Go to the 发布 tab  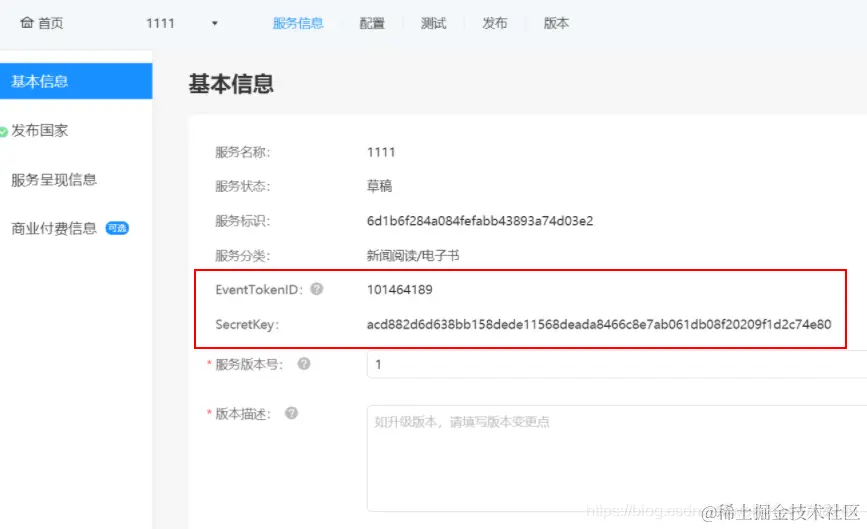(x=495, y=23)
